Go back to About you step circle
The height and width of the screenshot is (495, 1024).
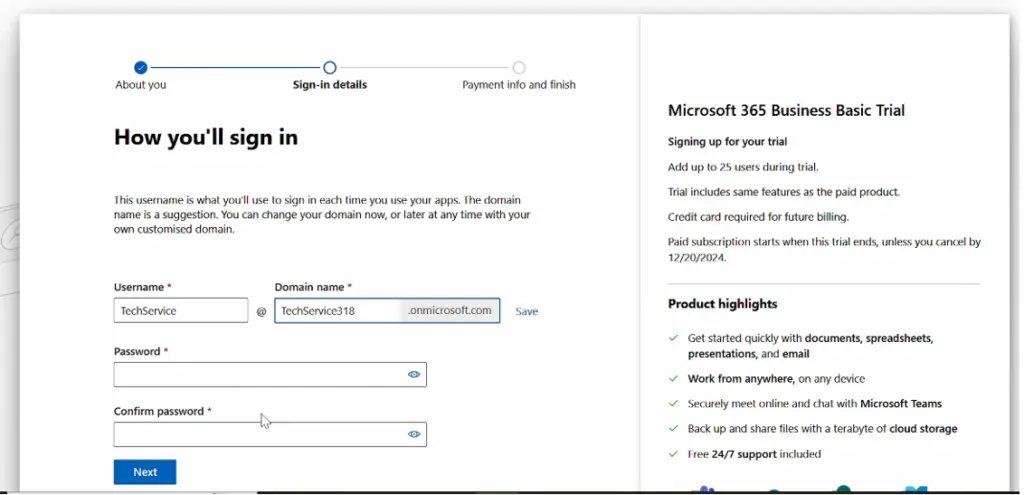tap(140, 67)
